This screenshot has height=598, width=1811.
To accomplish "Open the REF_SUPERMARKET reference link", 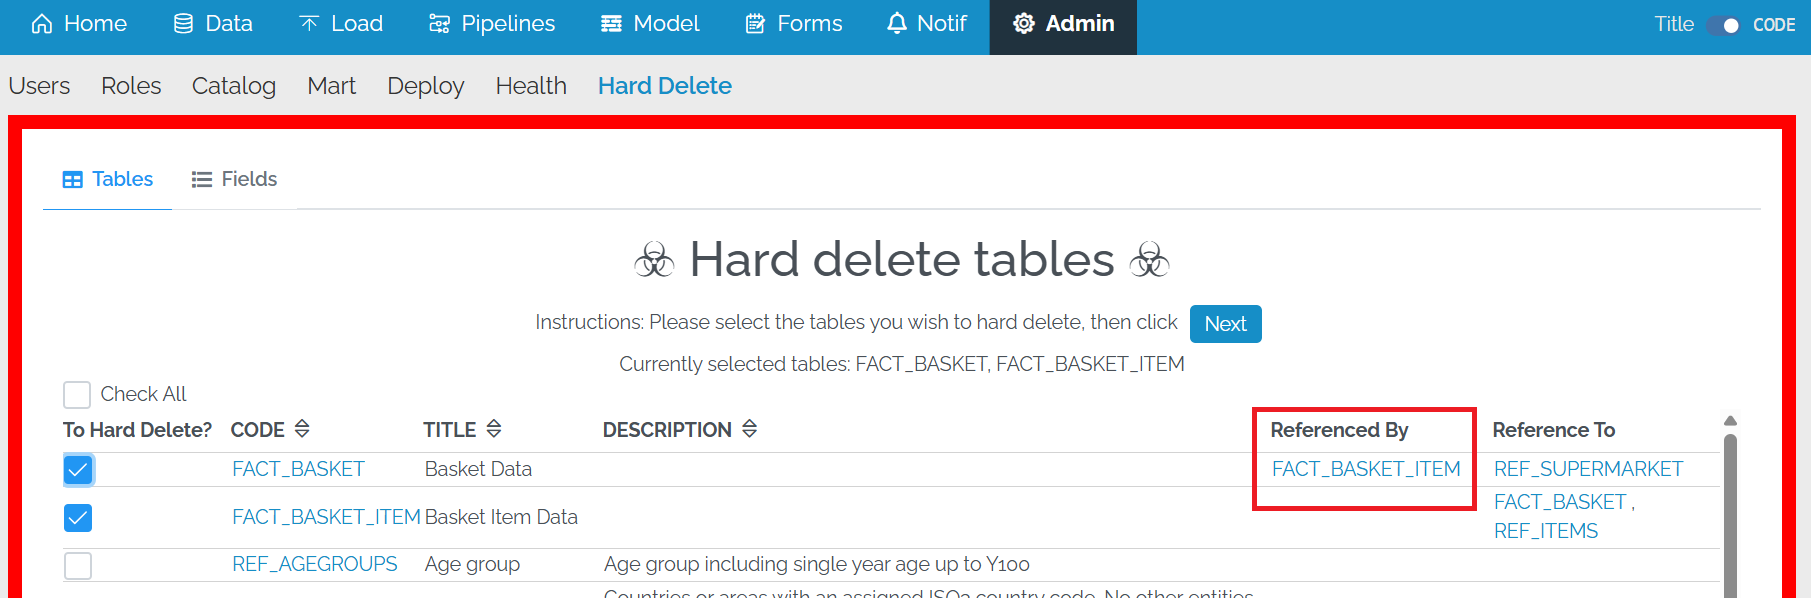I will point(1588,469).
